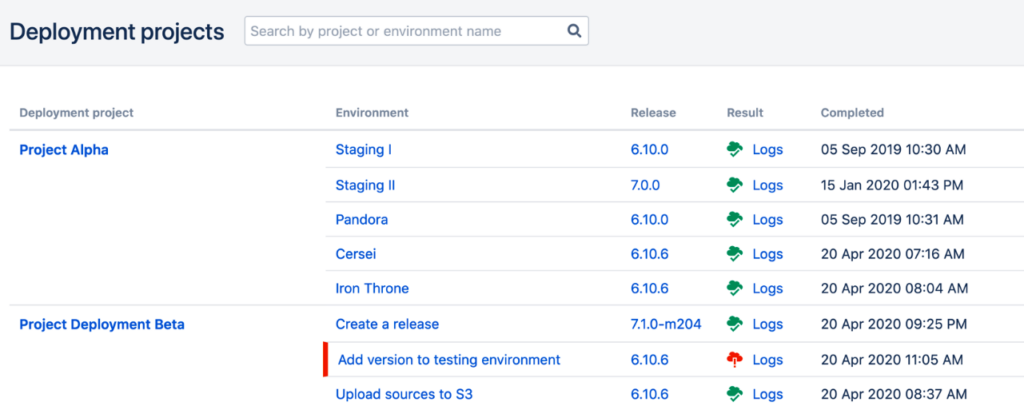Image resolution: width=1024 pixels, height=406 pixels.
Task: View Logs for Cersei
Action: point(767,253)
